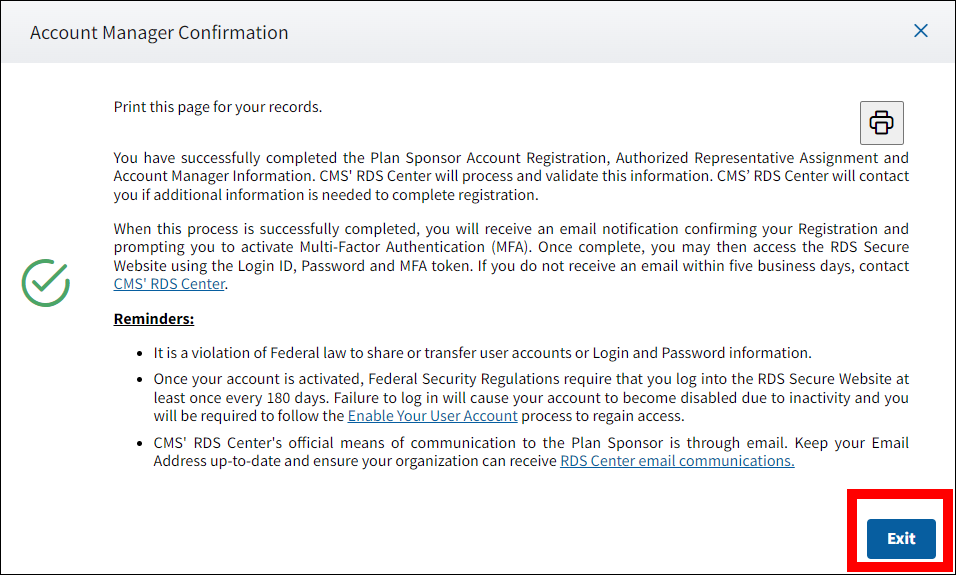Close the Account Manager Confirmation dialog
Viewport: 956px width, 575px height.
tap(921, 31)
